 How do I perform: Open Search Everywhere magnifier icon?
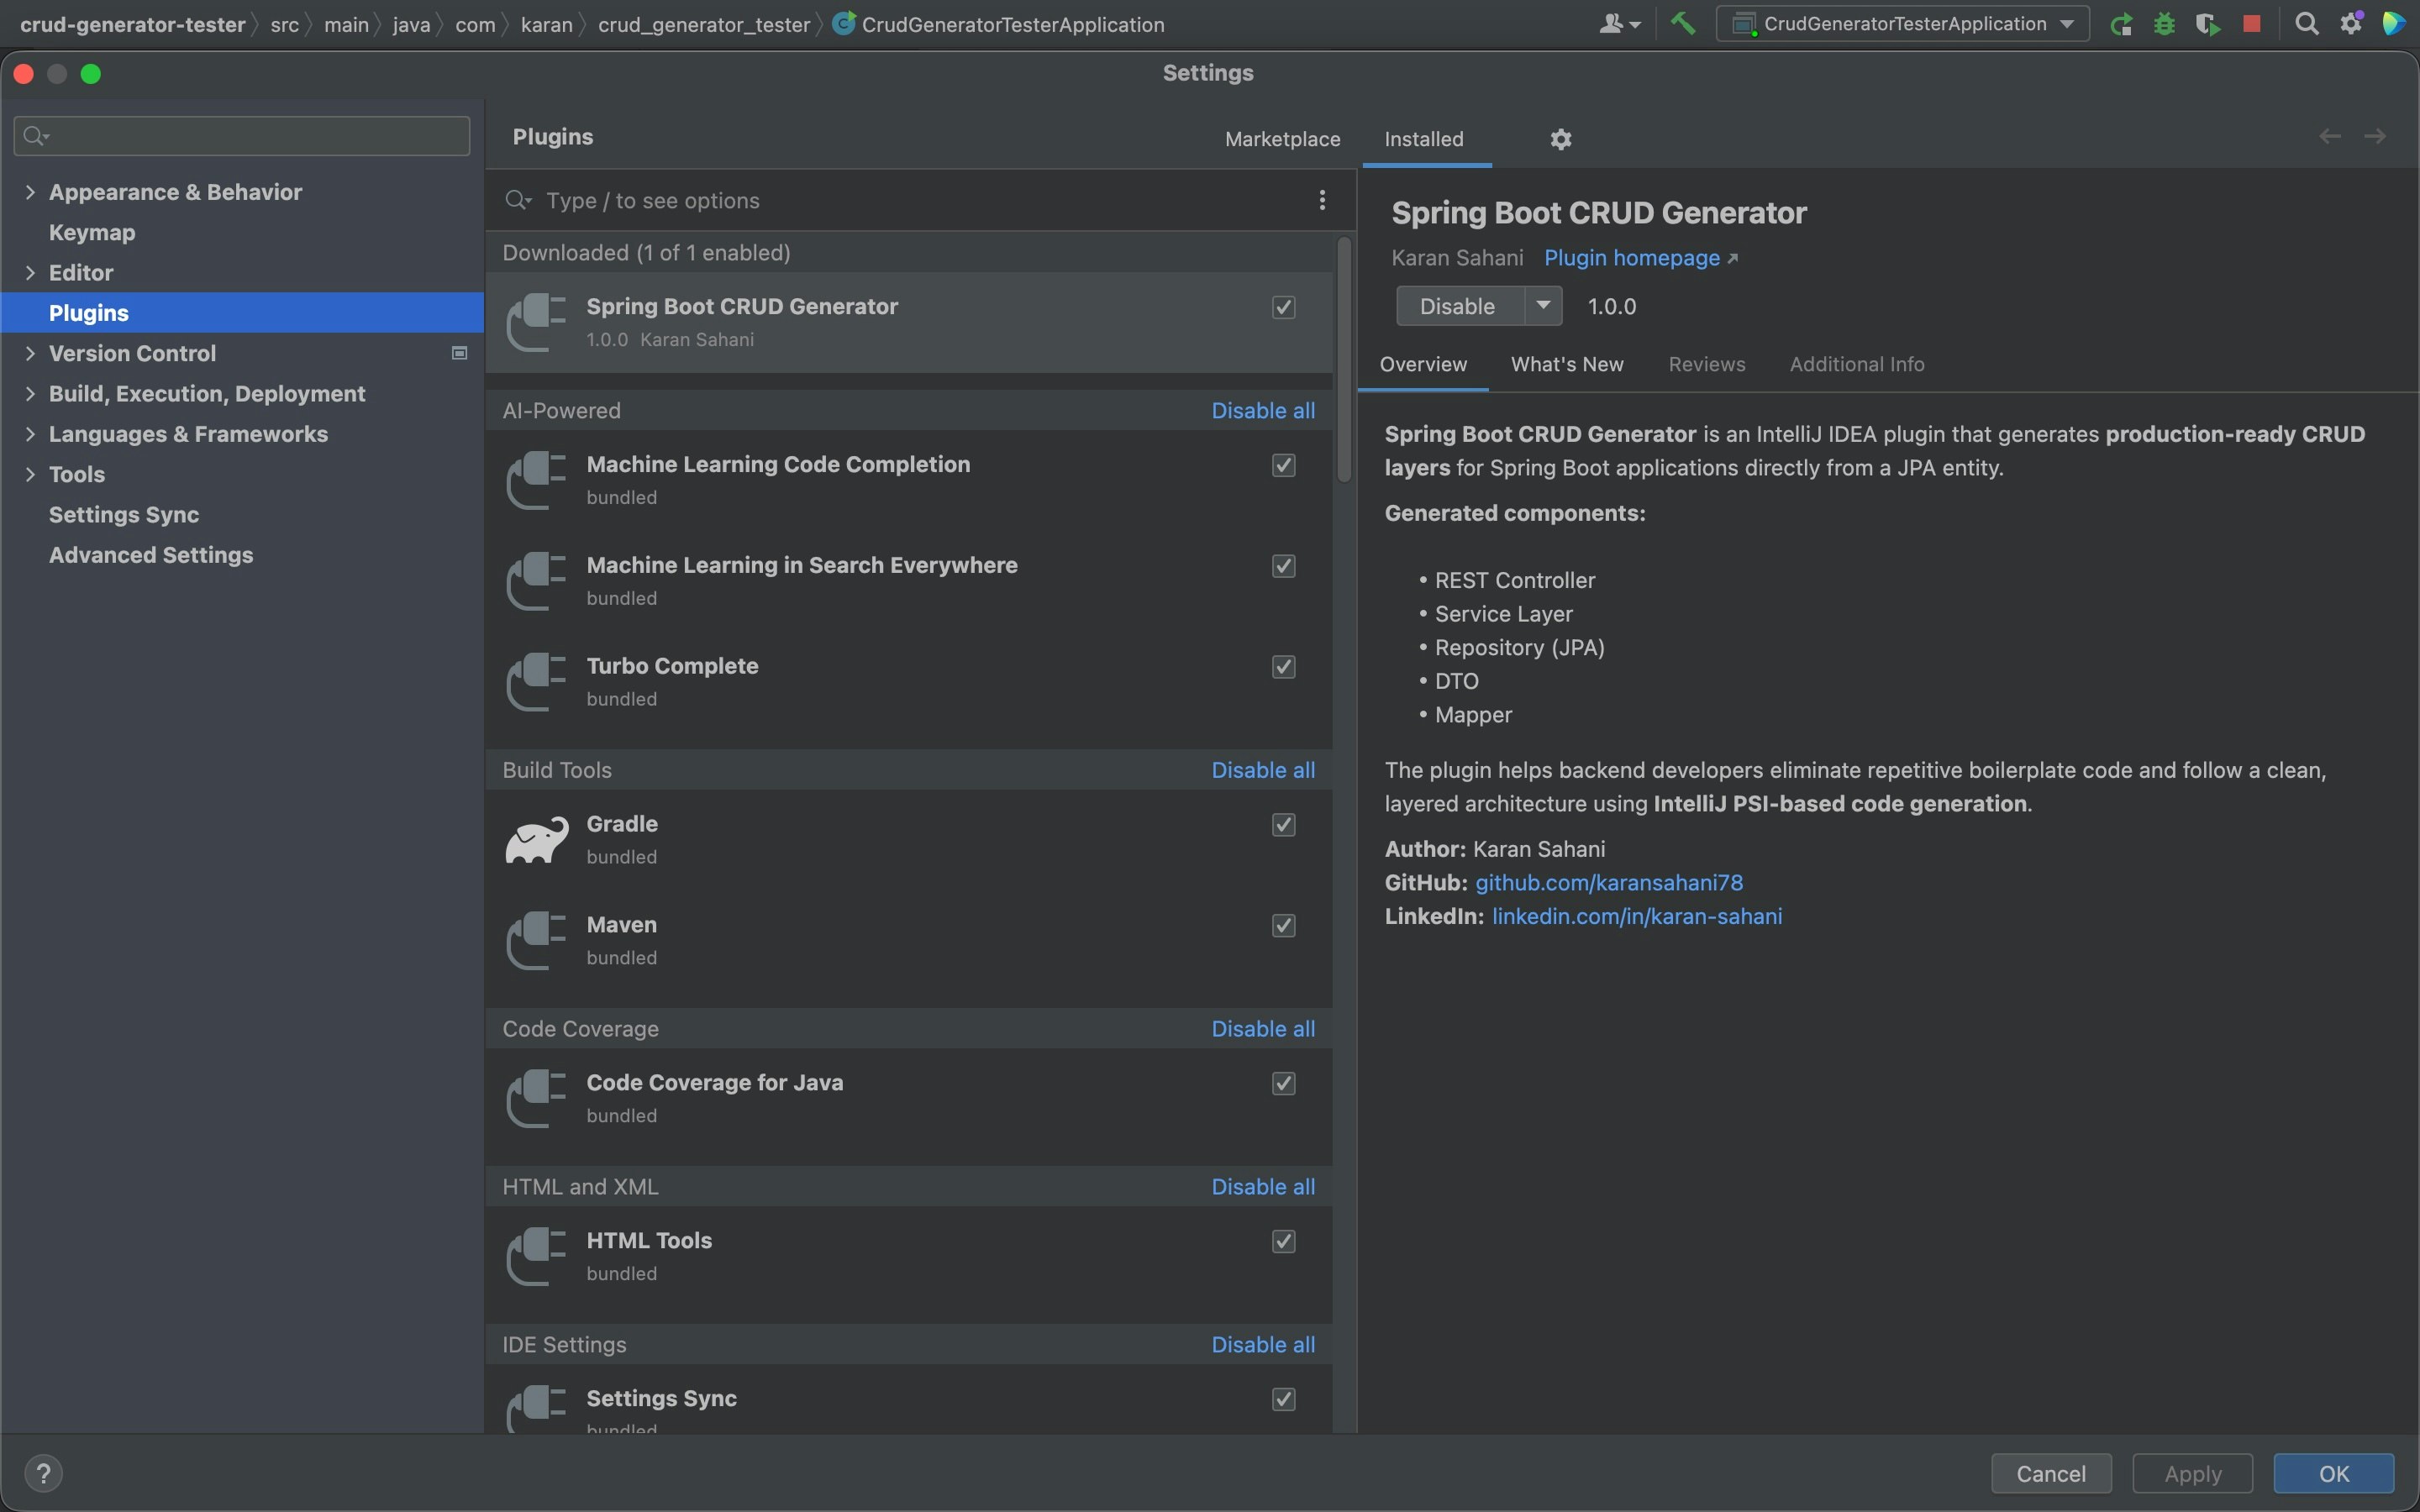[2307, 23]
